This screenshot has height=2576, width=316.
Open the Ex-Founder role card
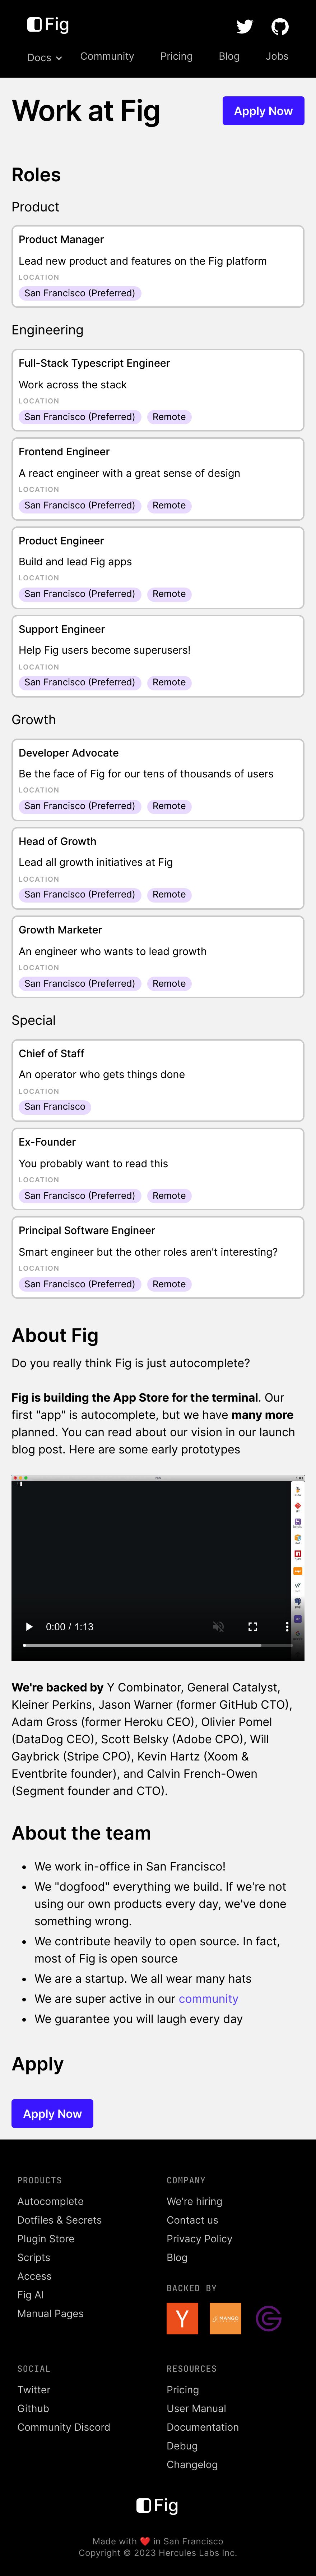(158, 1169)
